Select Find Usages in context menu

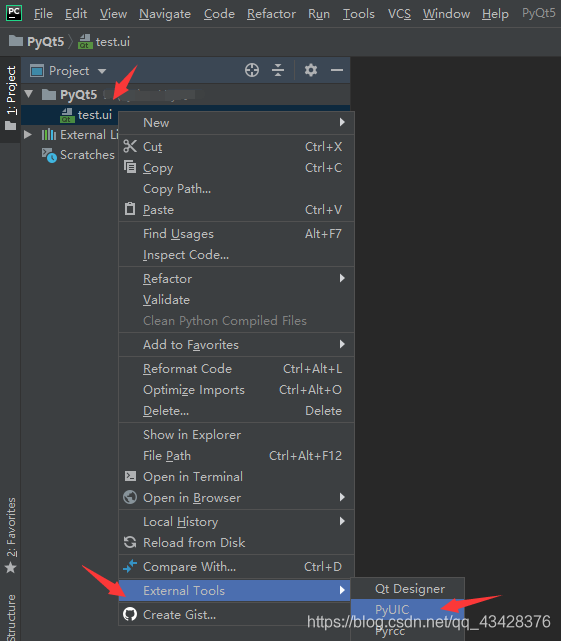236,234
